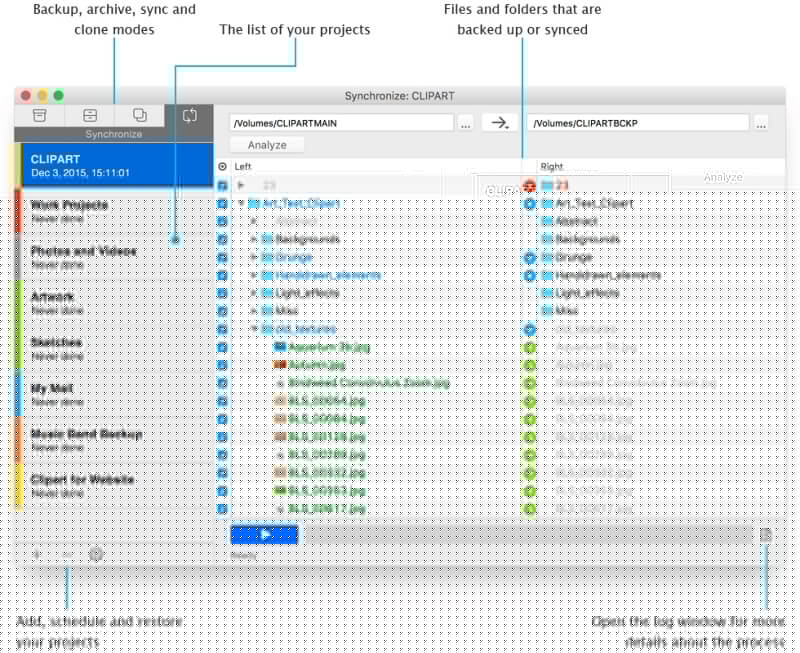Toggle checkbox for Handdrawn_elements folder
This screenshot has height=653, width=800.
coord(222,275)
